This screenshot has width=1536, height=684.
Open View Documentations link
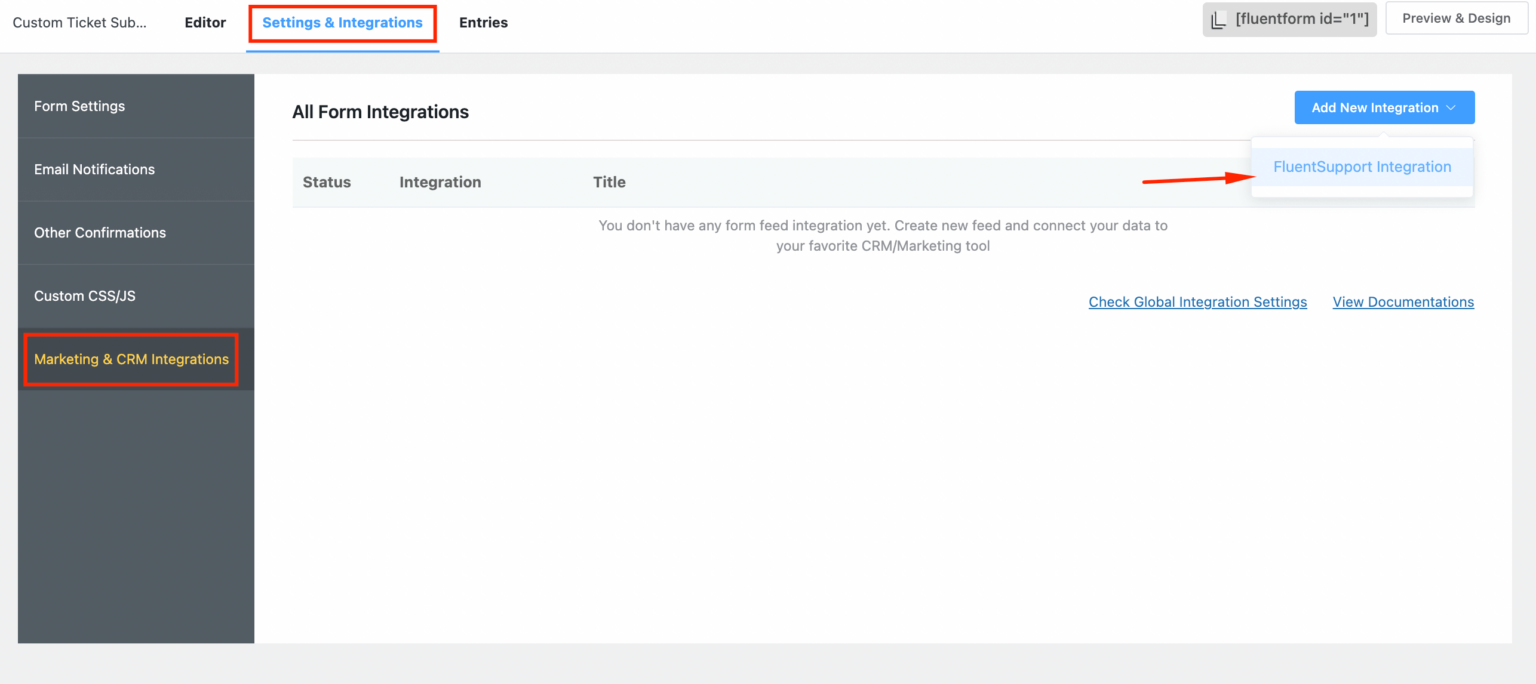pos(1403,301)
